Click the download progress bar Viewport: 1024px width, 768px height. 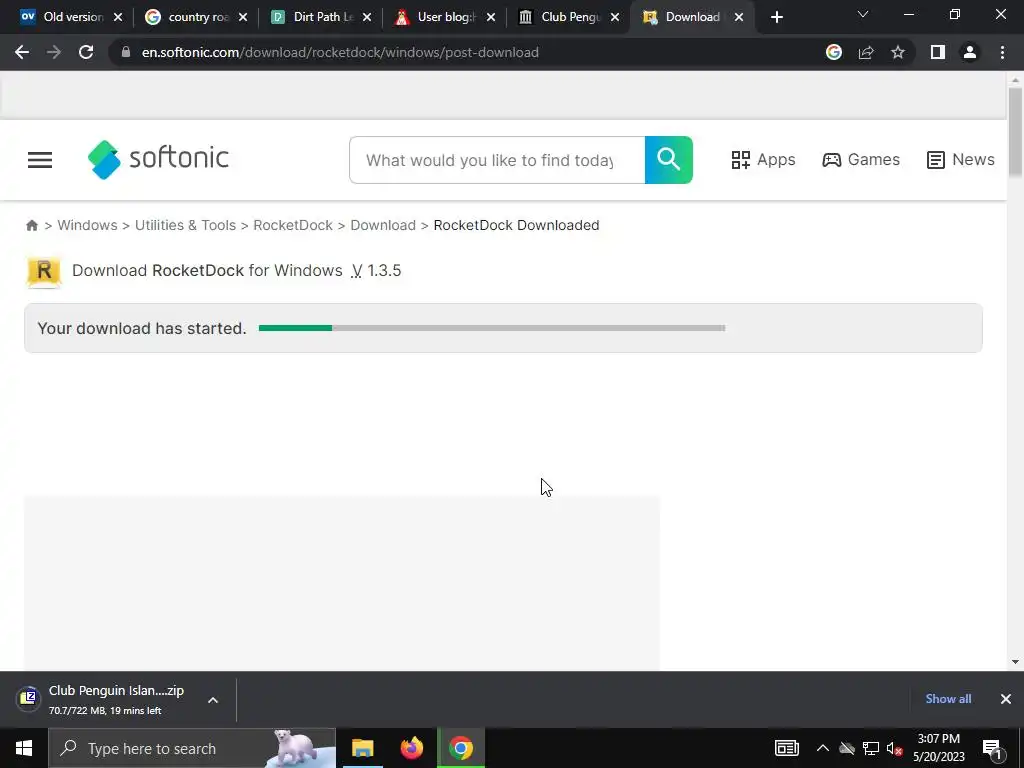pyautogui.click(x=492, y=328)
